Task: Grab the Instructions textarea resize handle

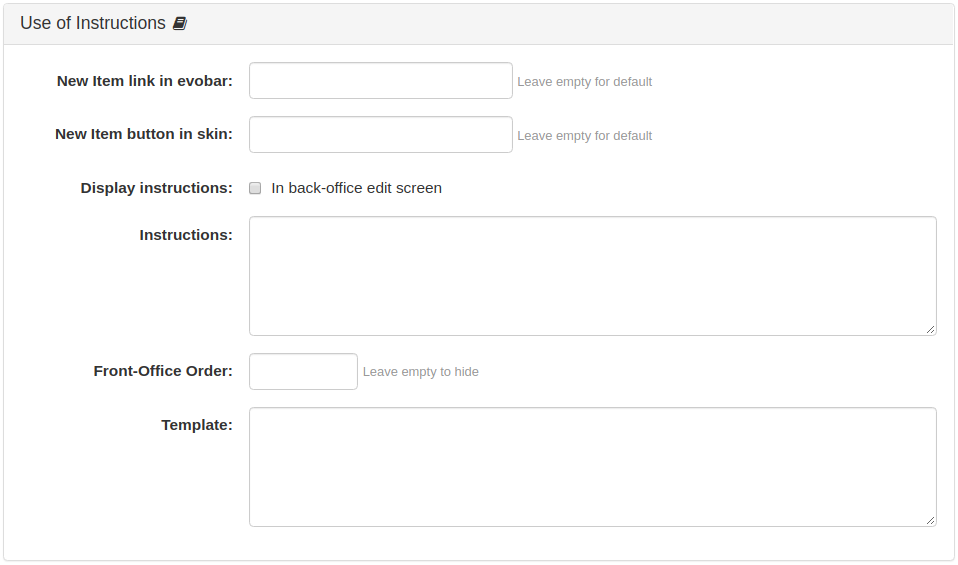Action: [x=931, y=329]
